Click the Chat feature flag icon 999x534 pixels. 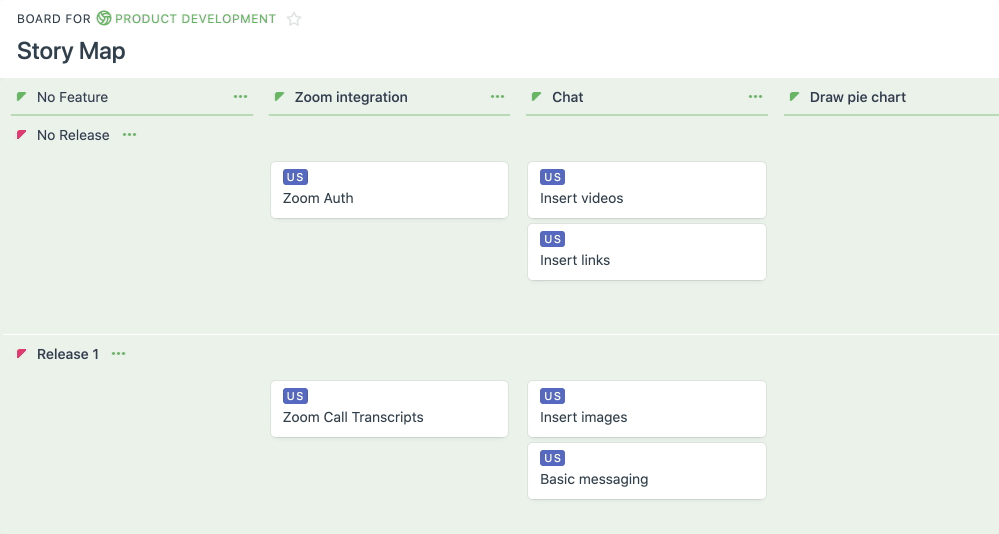(537, 97)
